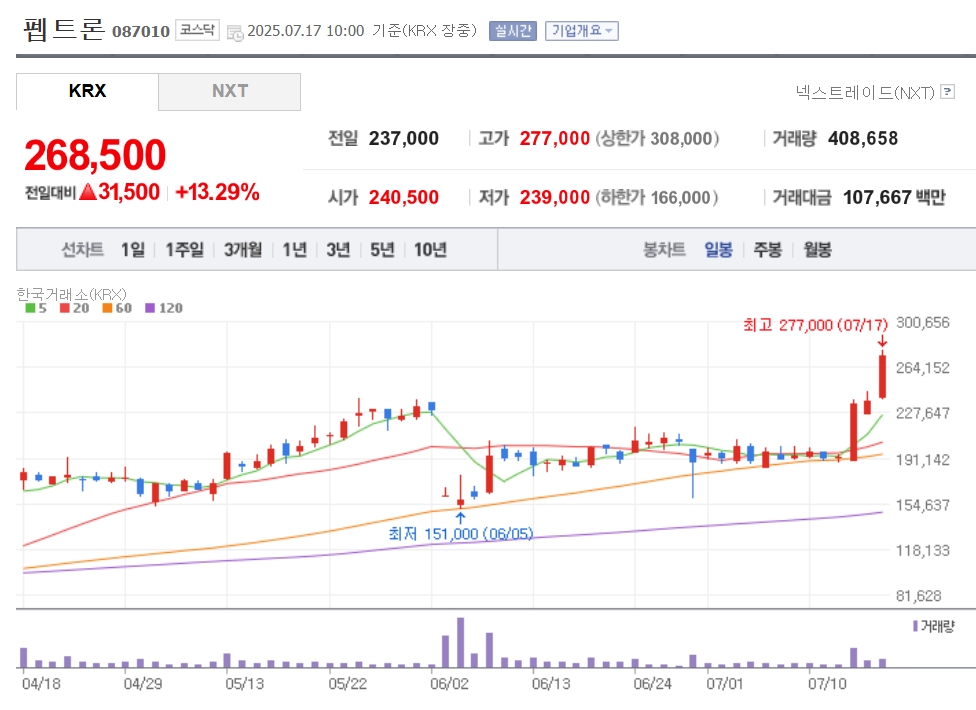The height and width of the screenshot is (710, 976).
Task: Click the red 20-day moving average legend
Action: pos(74,308)
